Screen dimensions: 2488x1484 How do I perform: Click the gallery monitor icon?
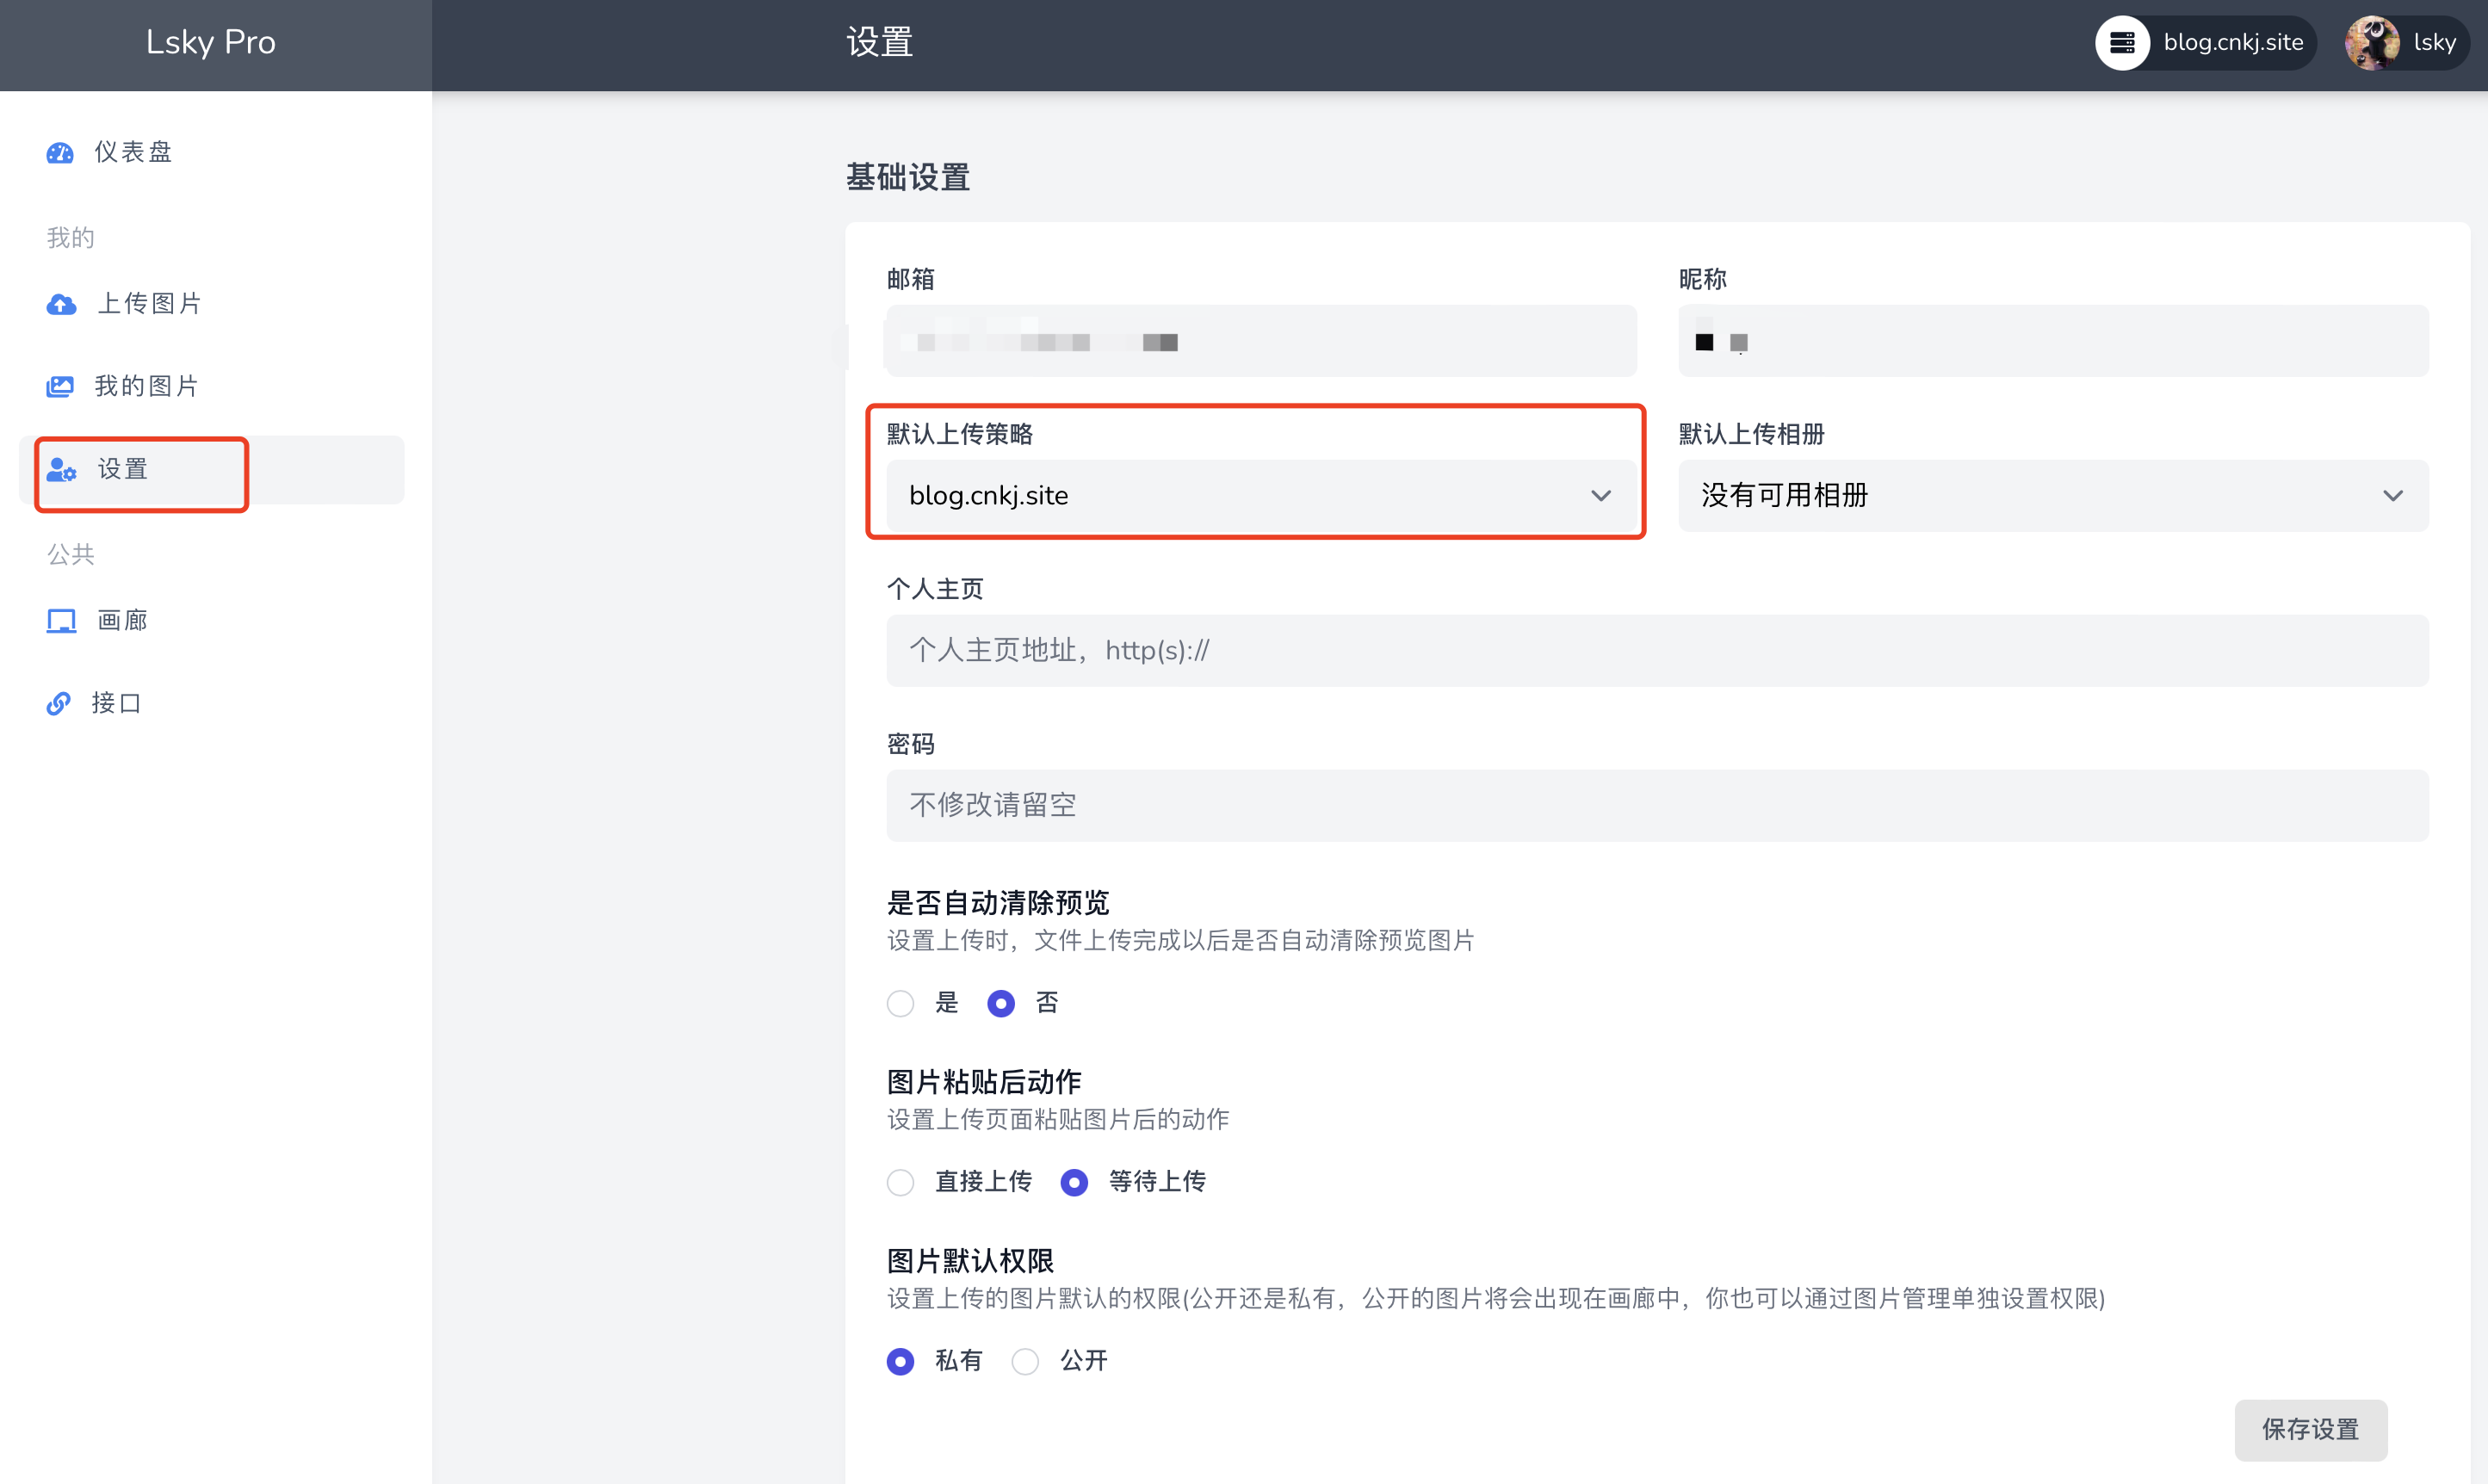(x=61, y=621)
